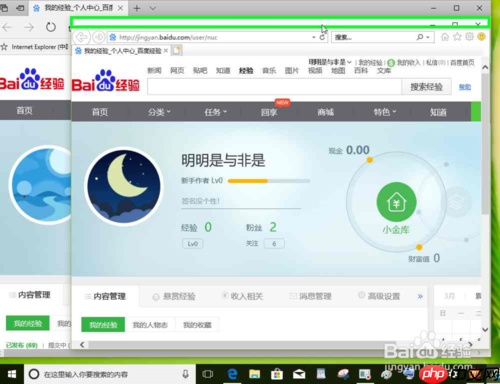Viewport: 500px width, 384px height.
Task: Click the Lv0 badge under 经验
Action: pos(193,244)
